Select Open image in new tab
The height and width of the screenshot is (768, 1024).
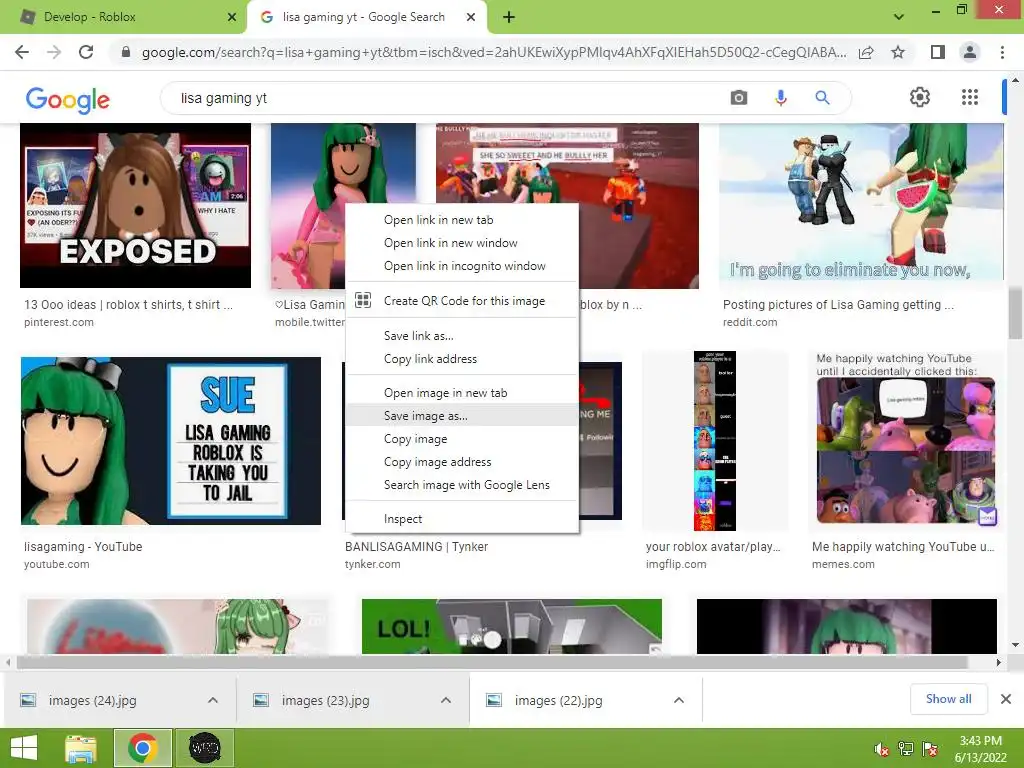[x=462, y=392]
